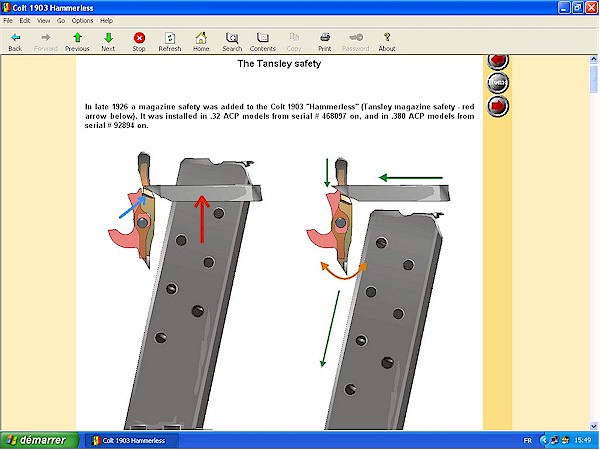This screenshot has height=450, width=600.
Task: Open the Help menu
Action: 106,21
